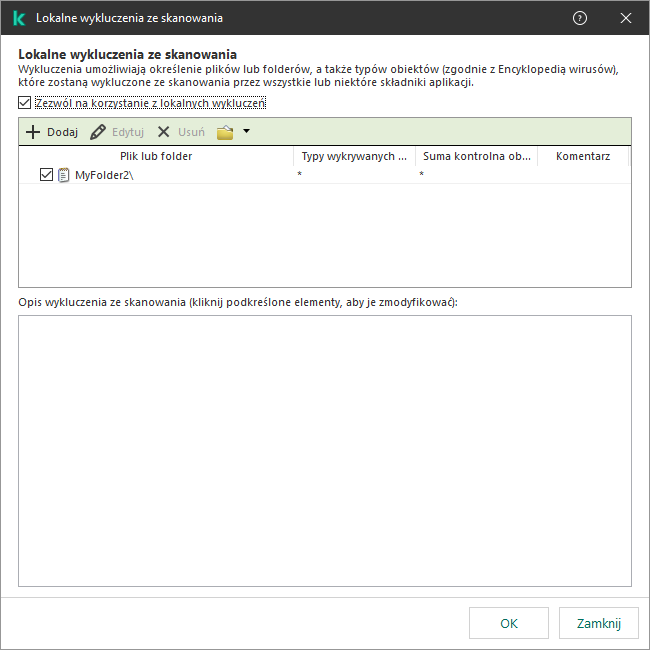Viewport: 650px width, 650px height.
Task: Click the Kaspersky logo in title bar
Action: coord(19,18)
